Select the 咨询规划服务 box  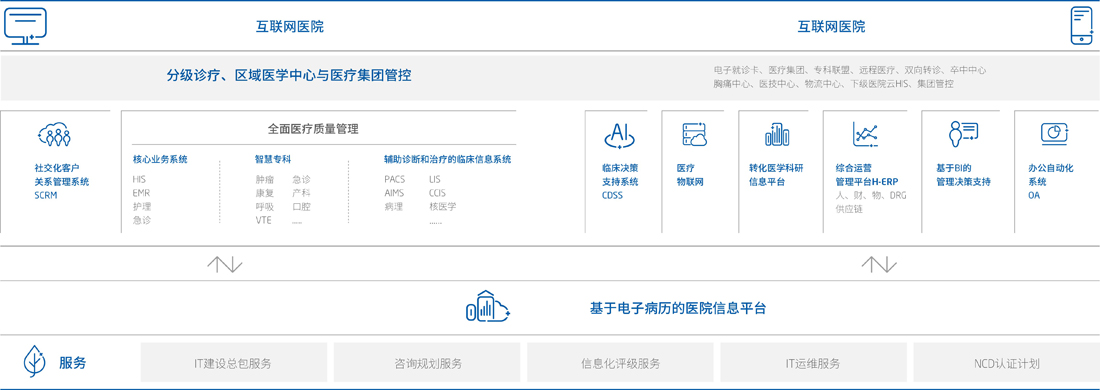coord(427,363)
